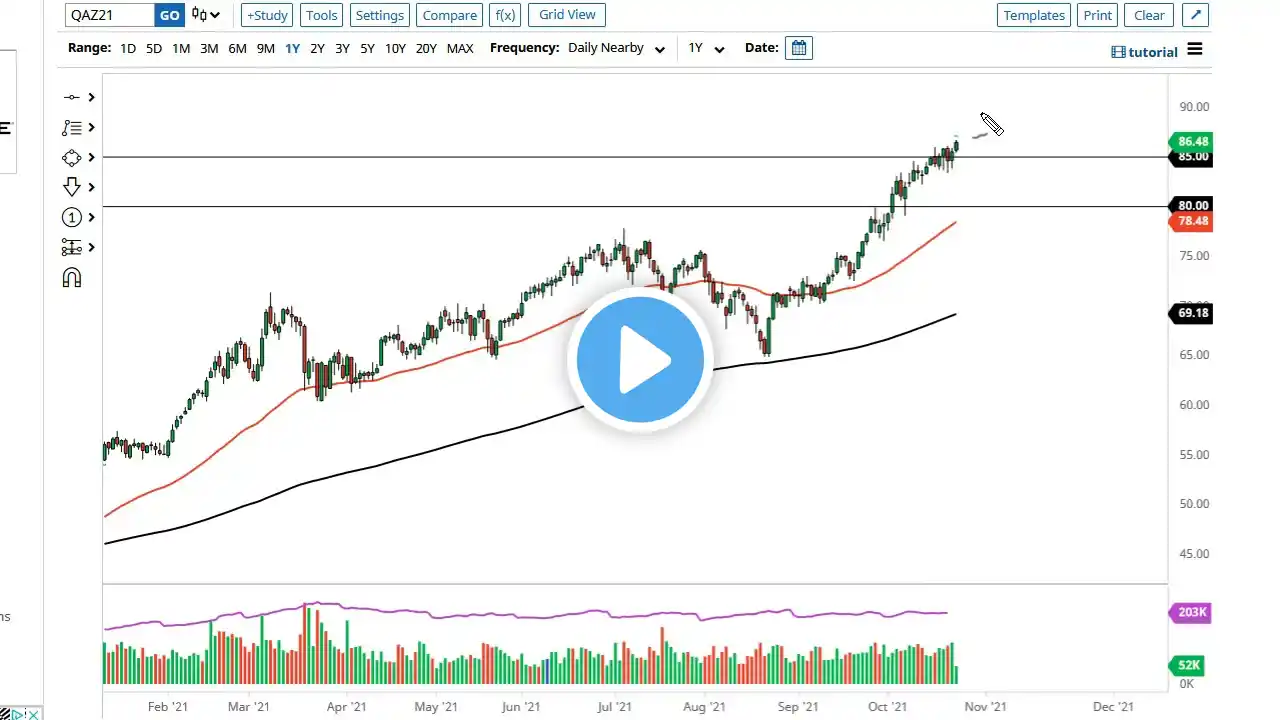Click the Dec '21 date axis label
The width and height of the screenshot is (1280, 720).
pyautogui.click(x=1112, y=706)
